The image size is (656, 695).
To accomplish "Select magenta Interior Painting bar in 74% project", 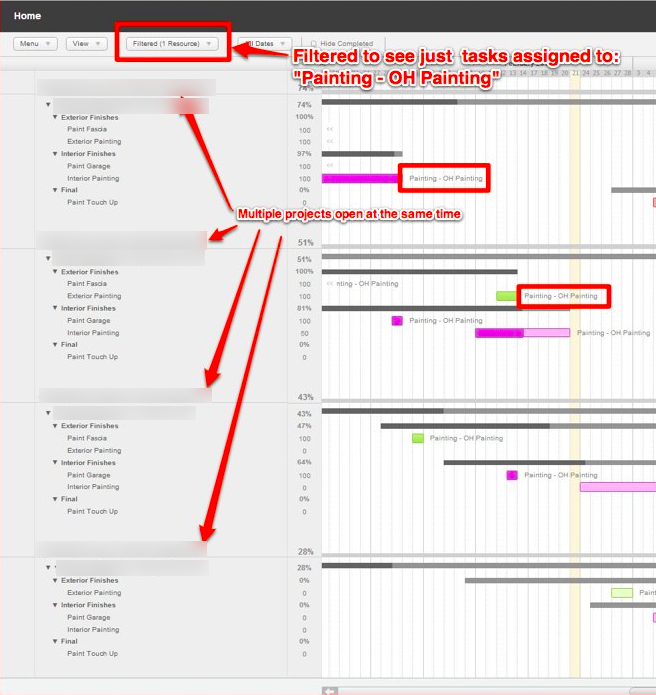I will coord(360,179).
